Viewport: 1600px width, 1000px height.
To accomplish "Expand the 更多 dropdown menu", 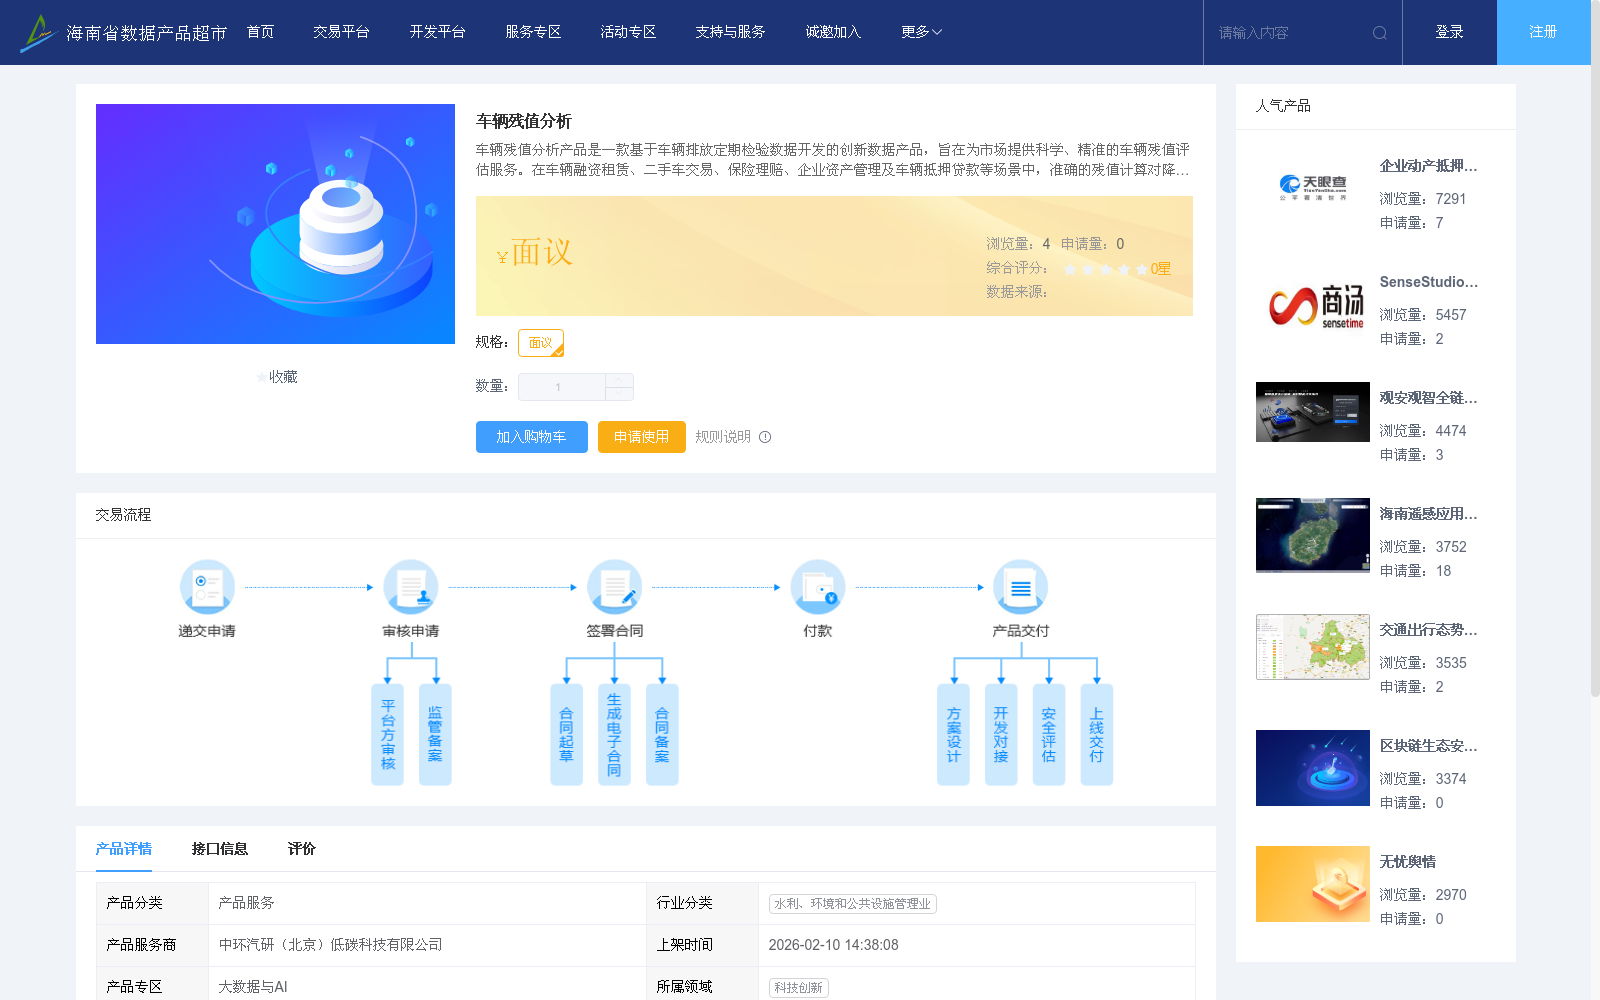I will click(x=921, y=32).
